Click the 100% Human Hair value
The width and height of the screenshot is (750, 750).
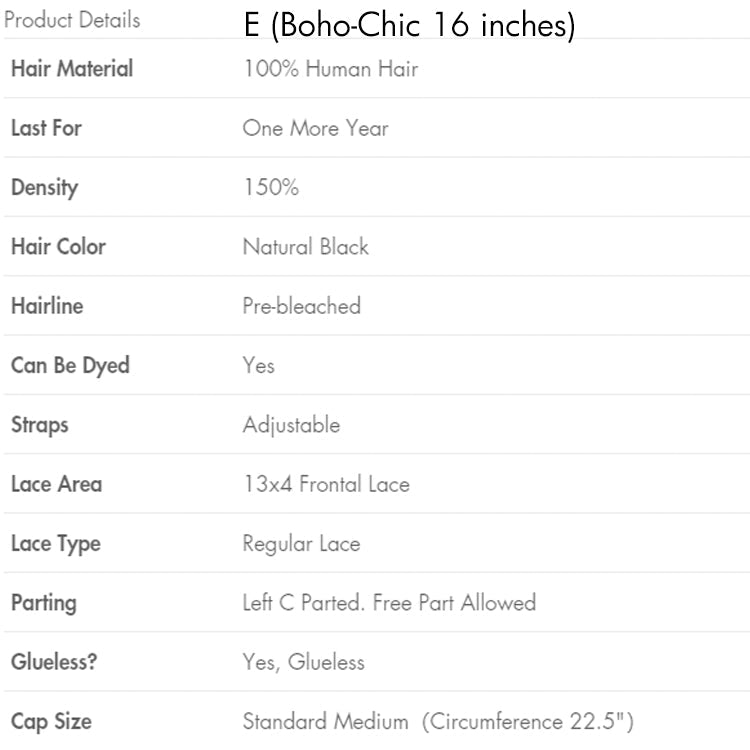[330, 69]
